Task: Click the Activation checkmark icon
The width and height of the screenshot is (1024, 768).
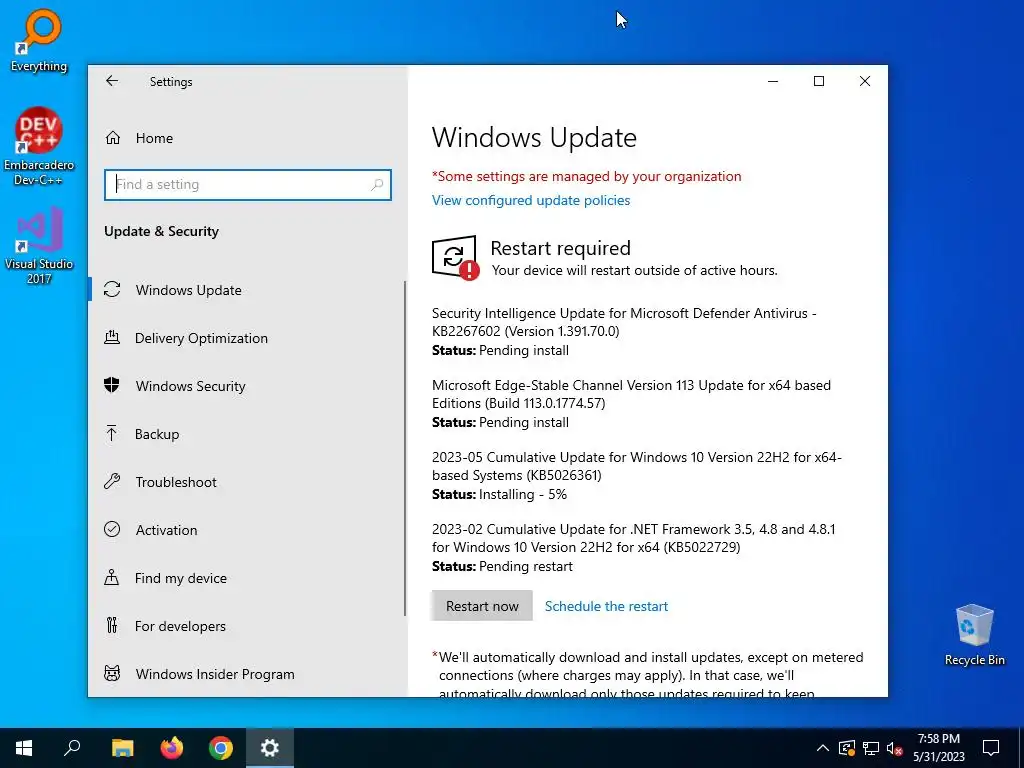Action: 112,530
